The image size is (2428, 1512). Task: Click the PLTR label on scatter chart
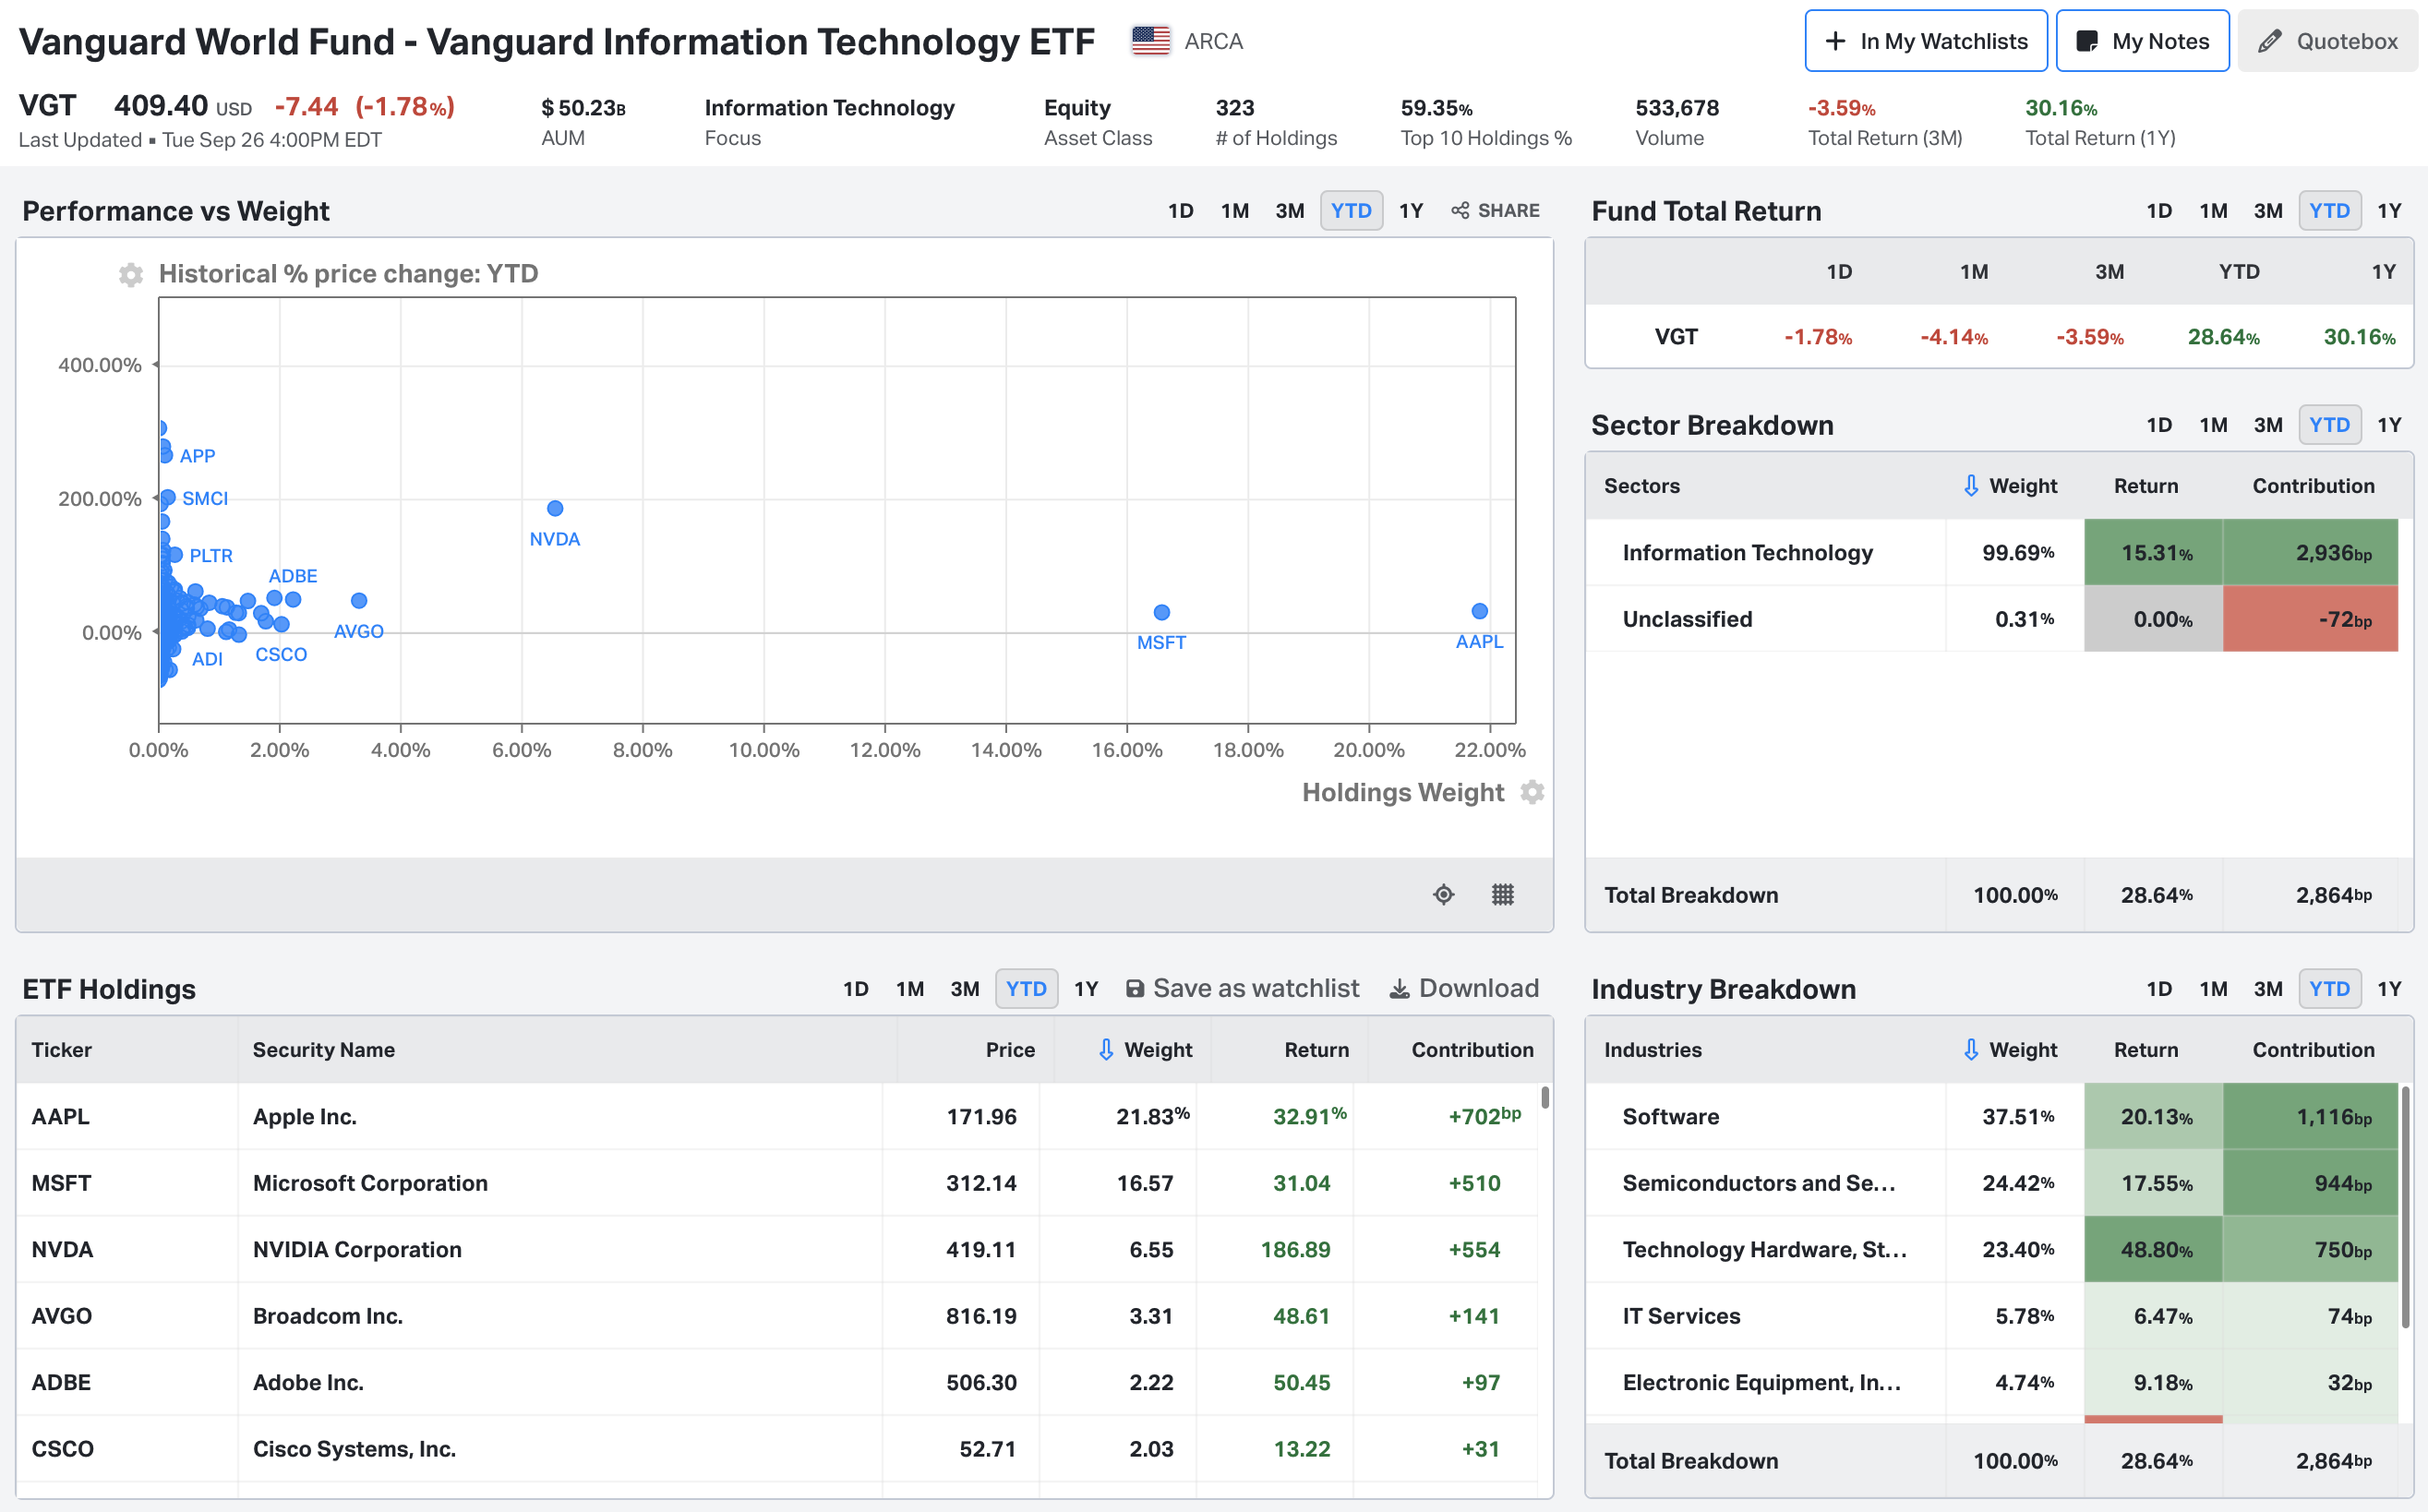pyautogui.click(x=211, y=555)
